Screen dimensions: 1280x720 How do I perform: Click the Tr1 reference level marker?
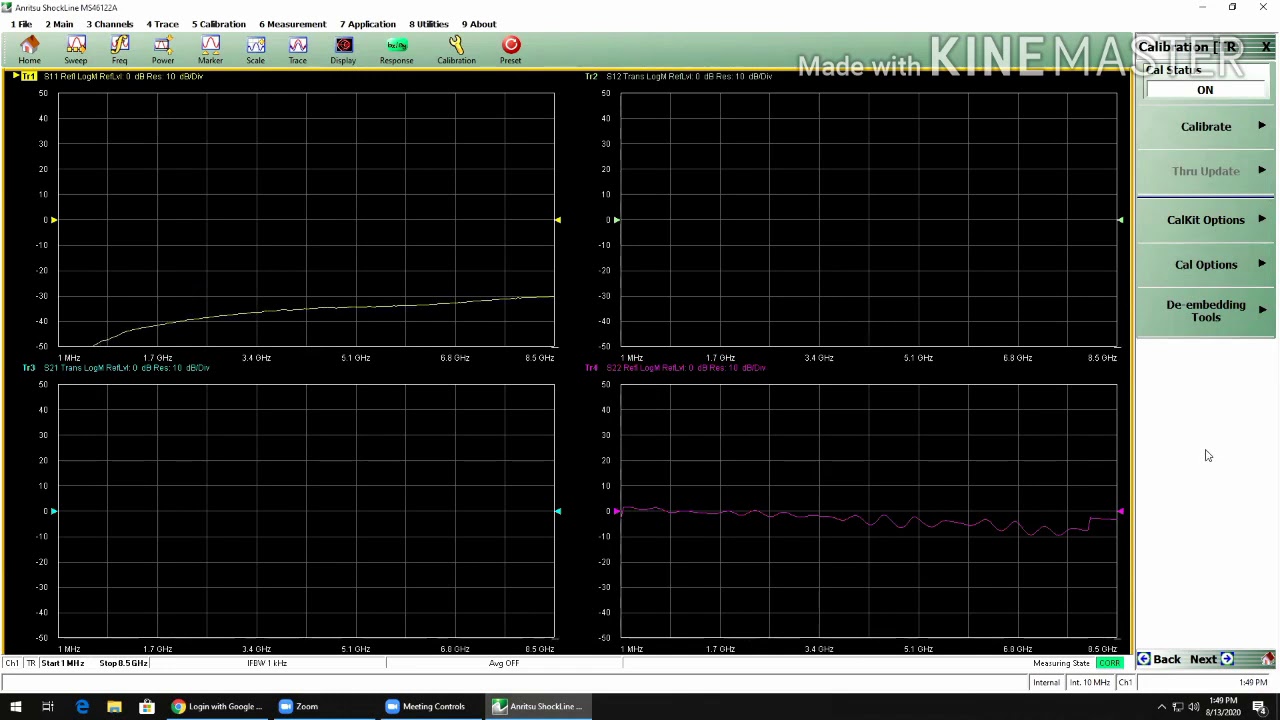tap(54, 220)
